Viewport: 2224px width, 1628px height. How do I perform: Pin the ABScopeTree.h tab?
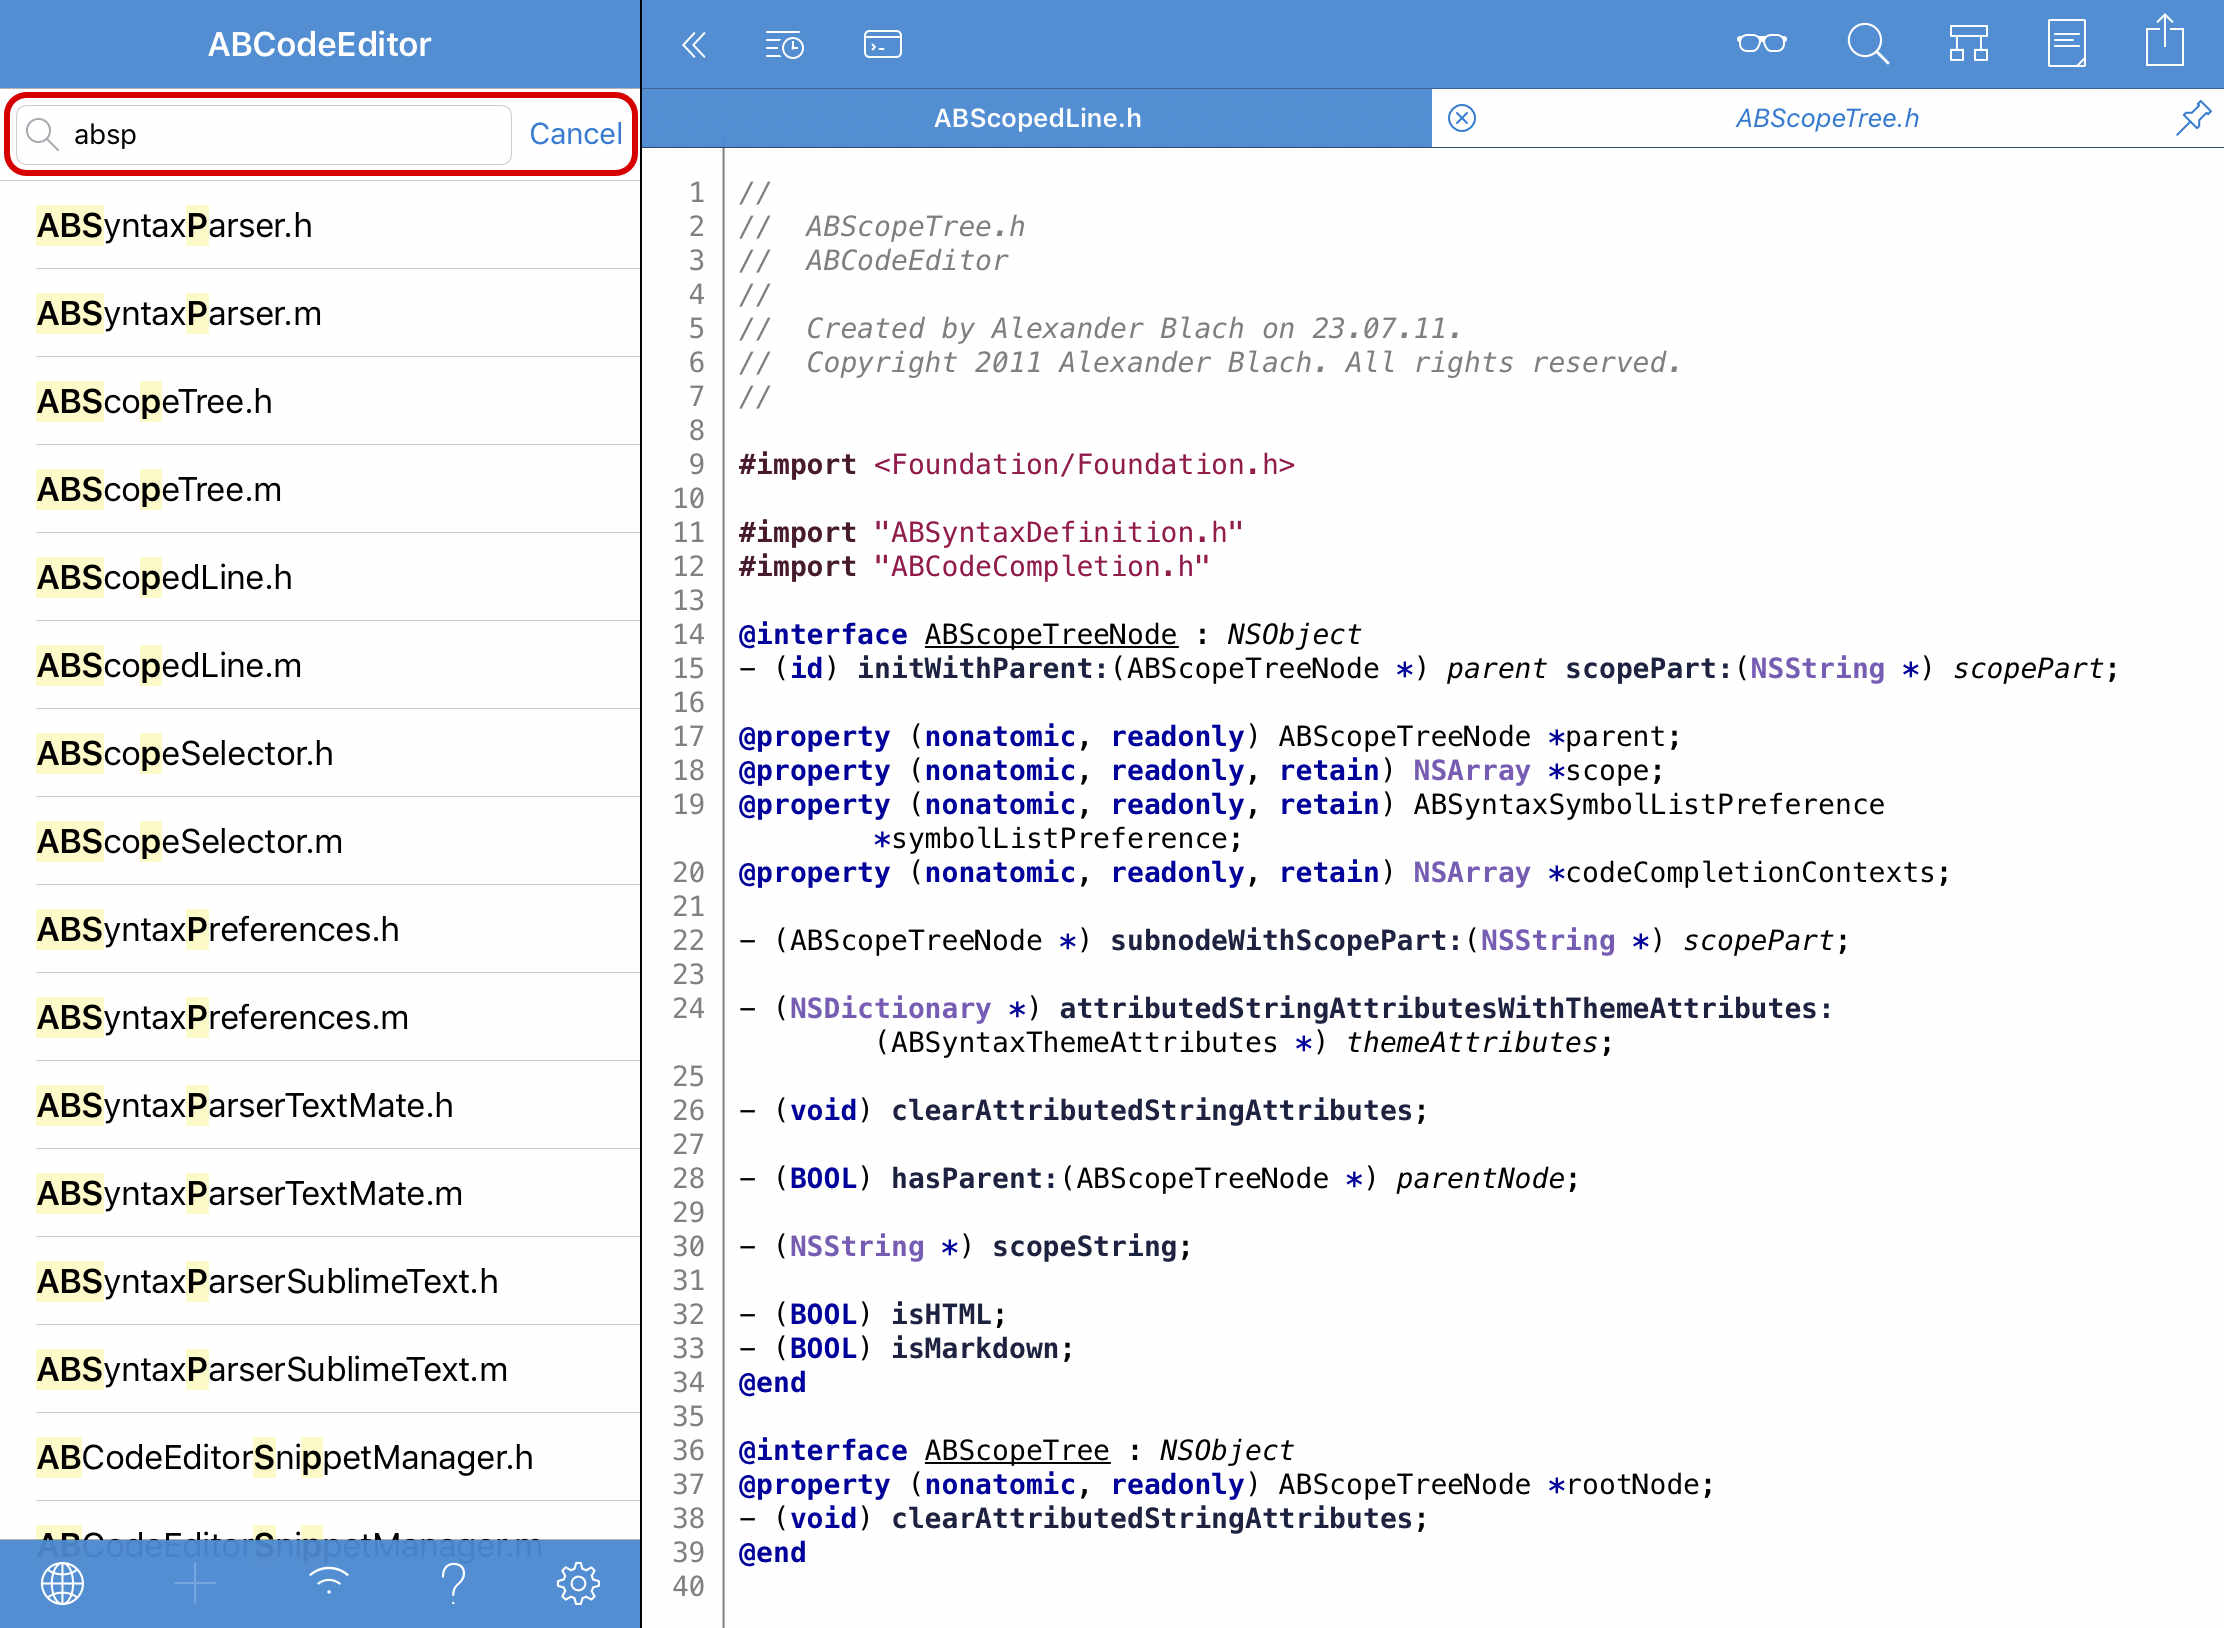[x=2192, y=118]
